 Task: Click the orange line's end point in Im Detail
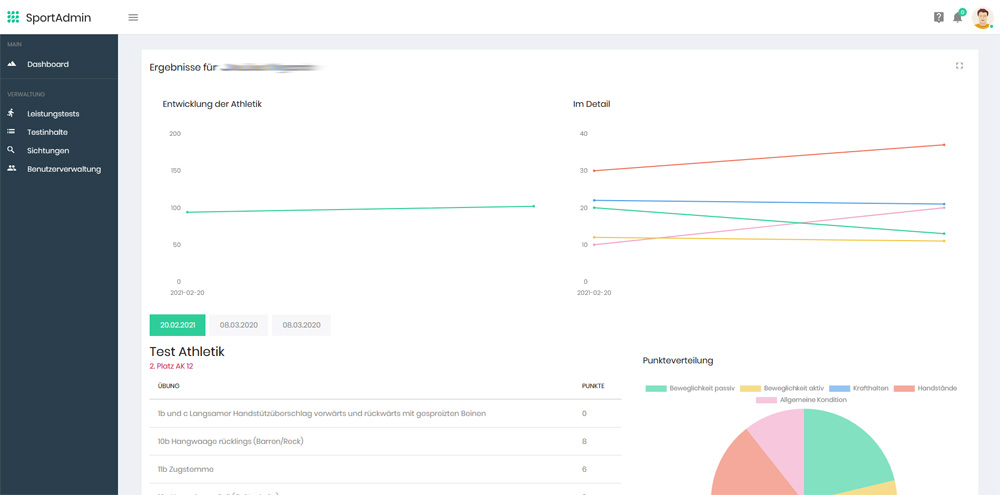point(944,145)
